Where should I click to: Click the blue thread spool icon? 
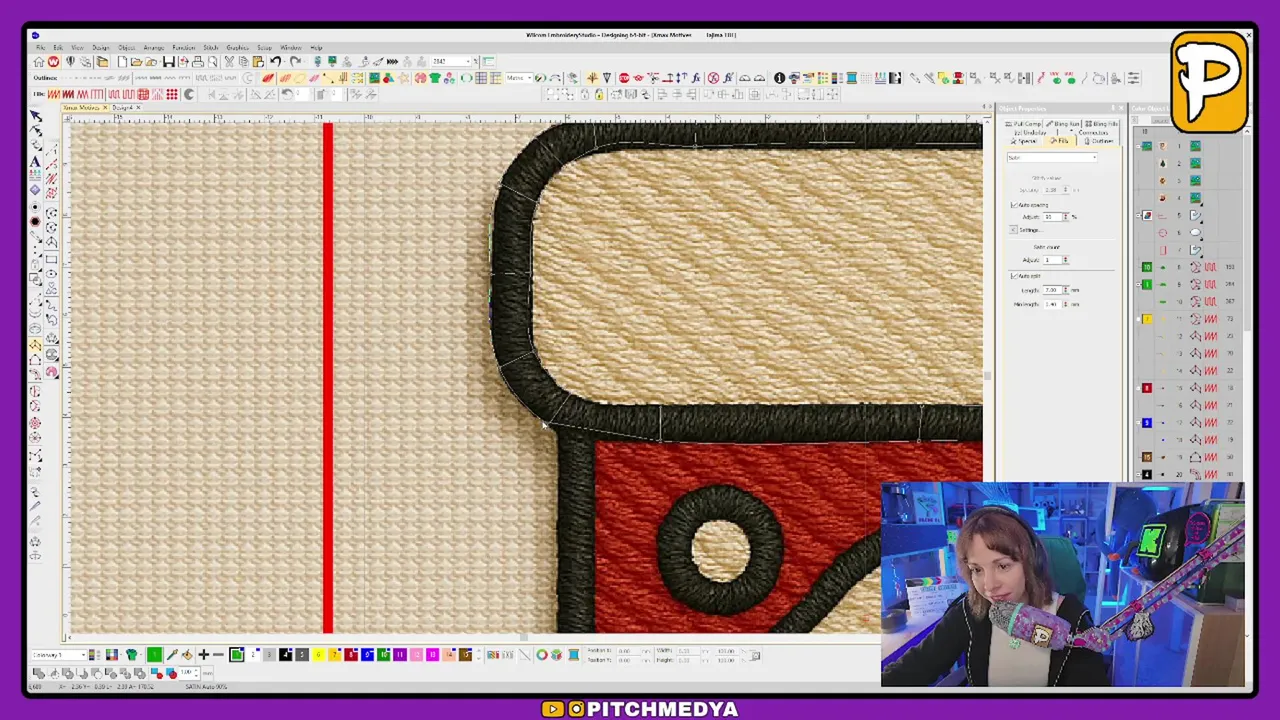(x=851, y=78)
